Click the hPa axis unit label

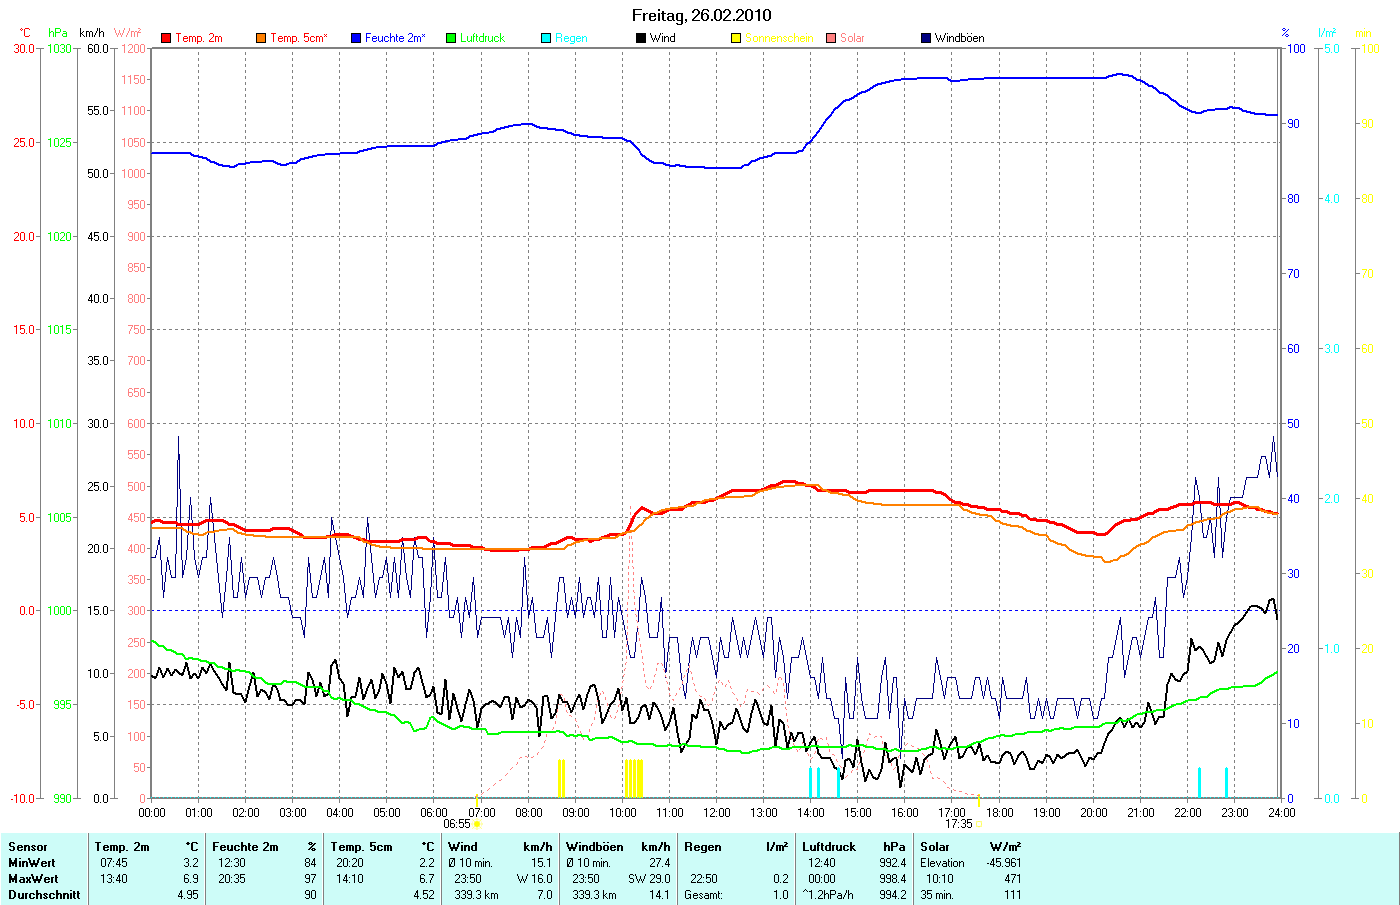pyautogui.click(x=58, y=33)
